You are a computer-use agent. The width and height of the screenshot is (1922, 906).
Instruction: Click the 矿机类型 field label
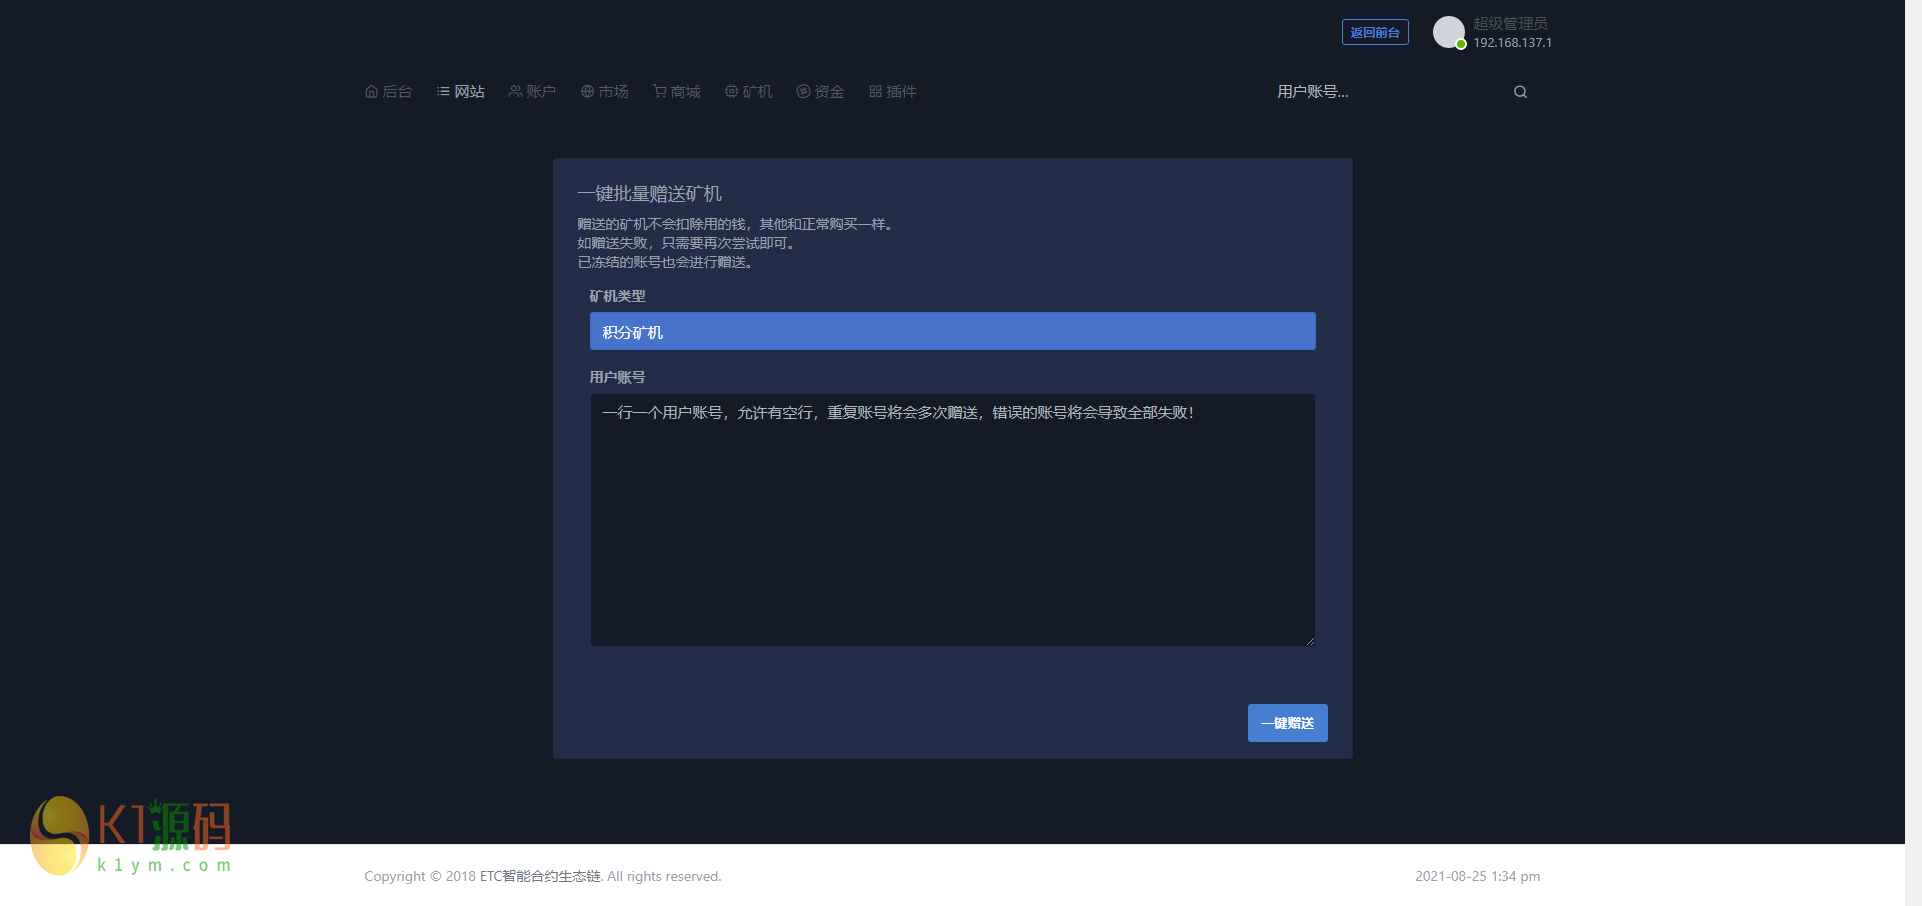pyautogui.click(x=618, y=296)
